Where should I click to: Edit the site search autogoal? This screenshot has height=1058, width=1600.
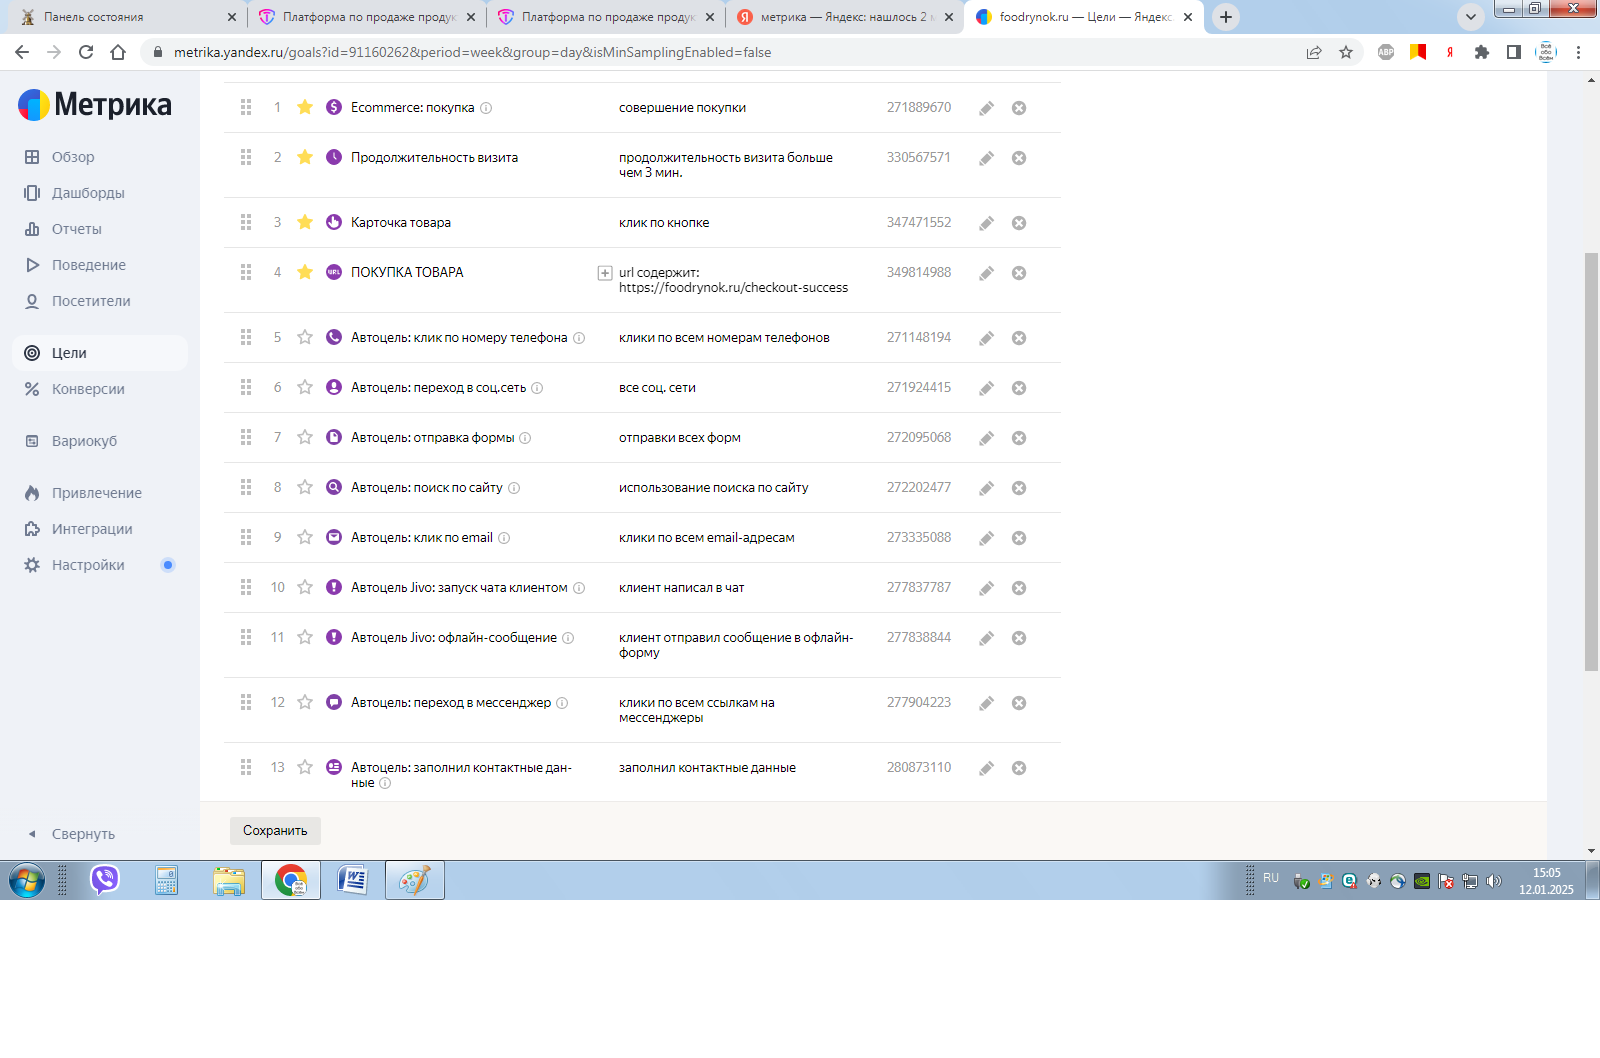click(986, 488)
